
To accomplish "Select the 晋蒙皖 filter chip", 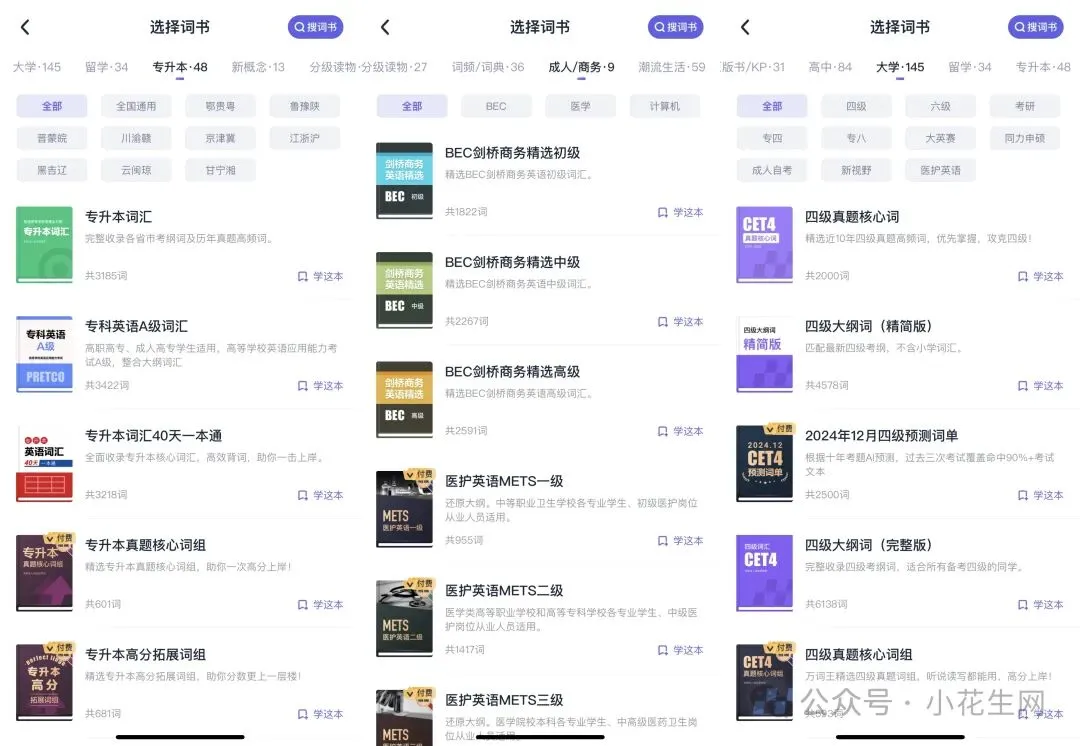I will 52,138.
